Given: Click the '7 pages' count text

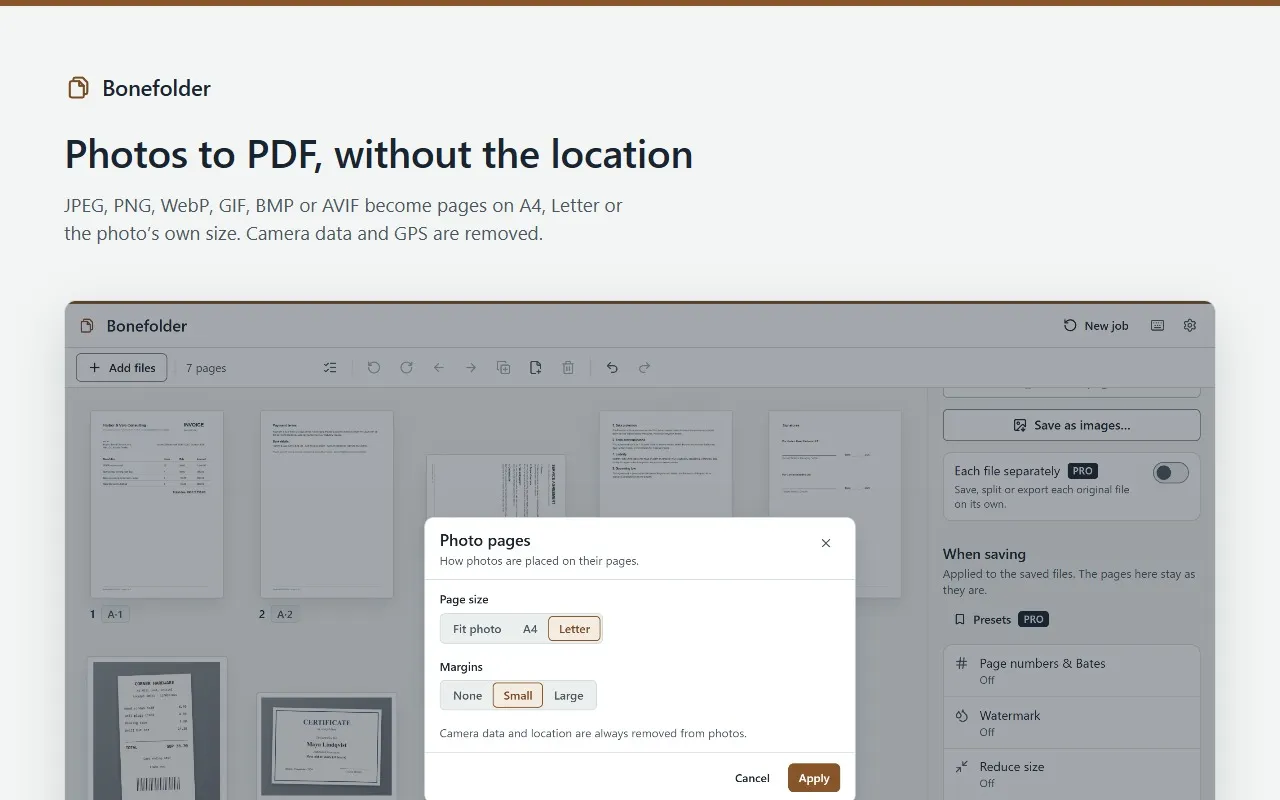Looking at the screenshot, I should click(206, 368).
